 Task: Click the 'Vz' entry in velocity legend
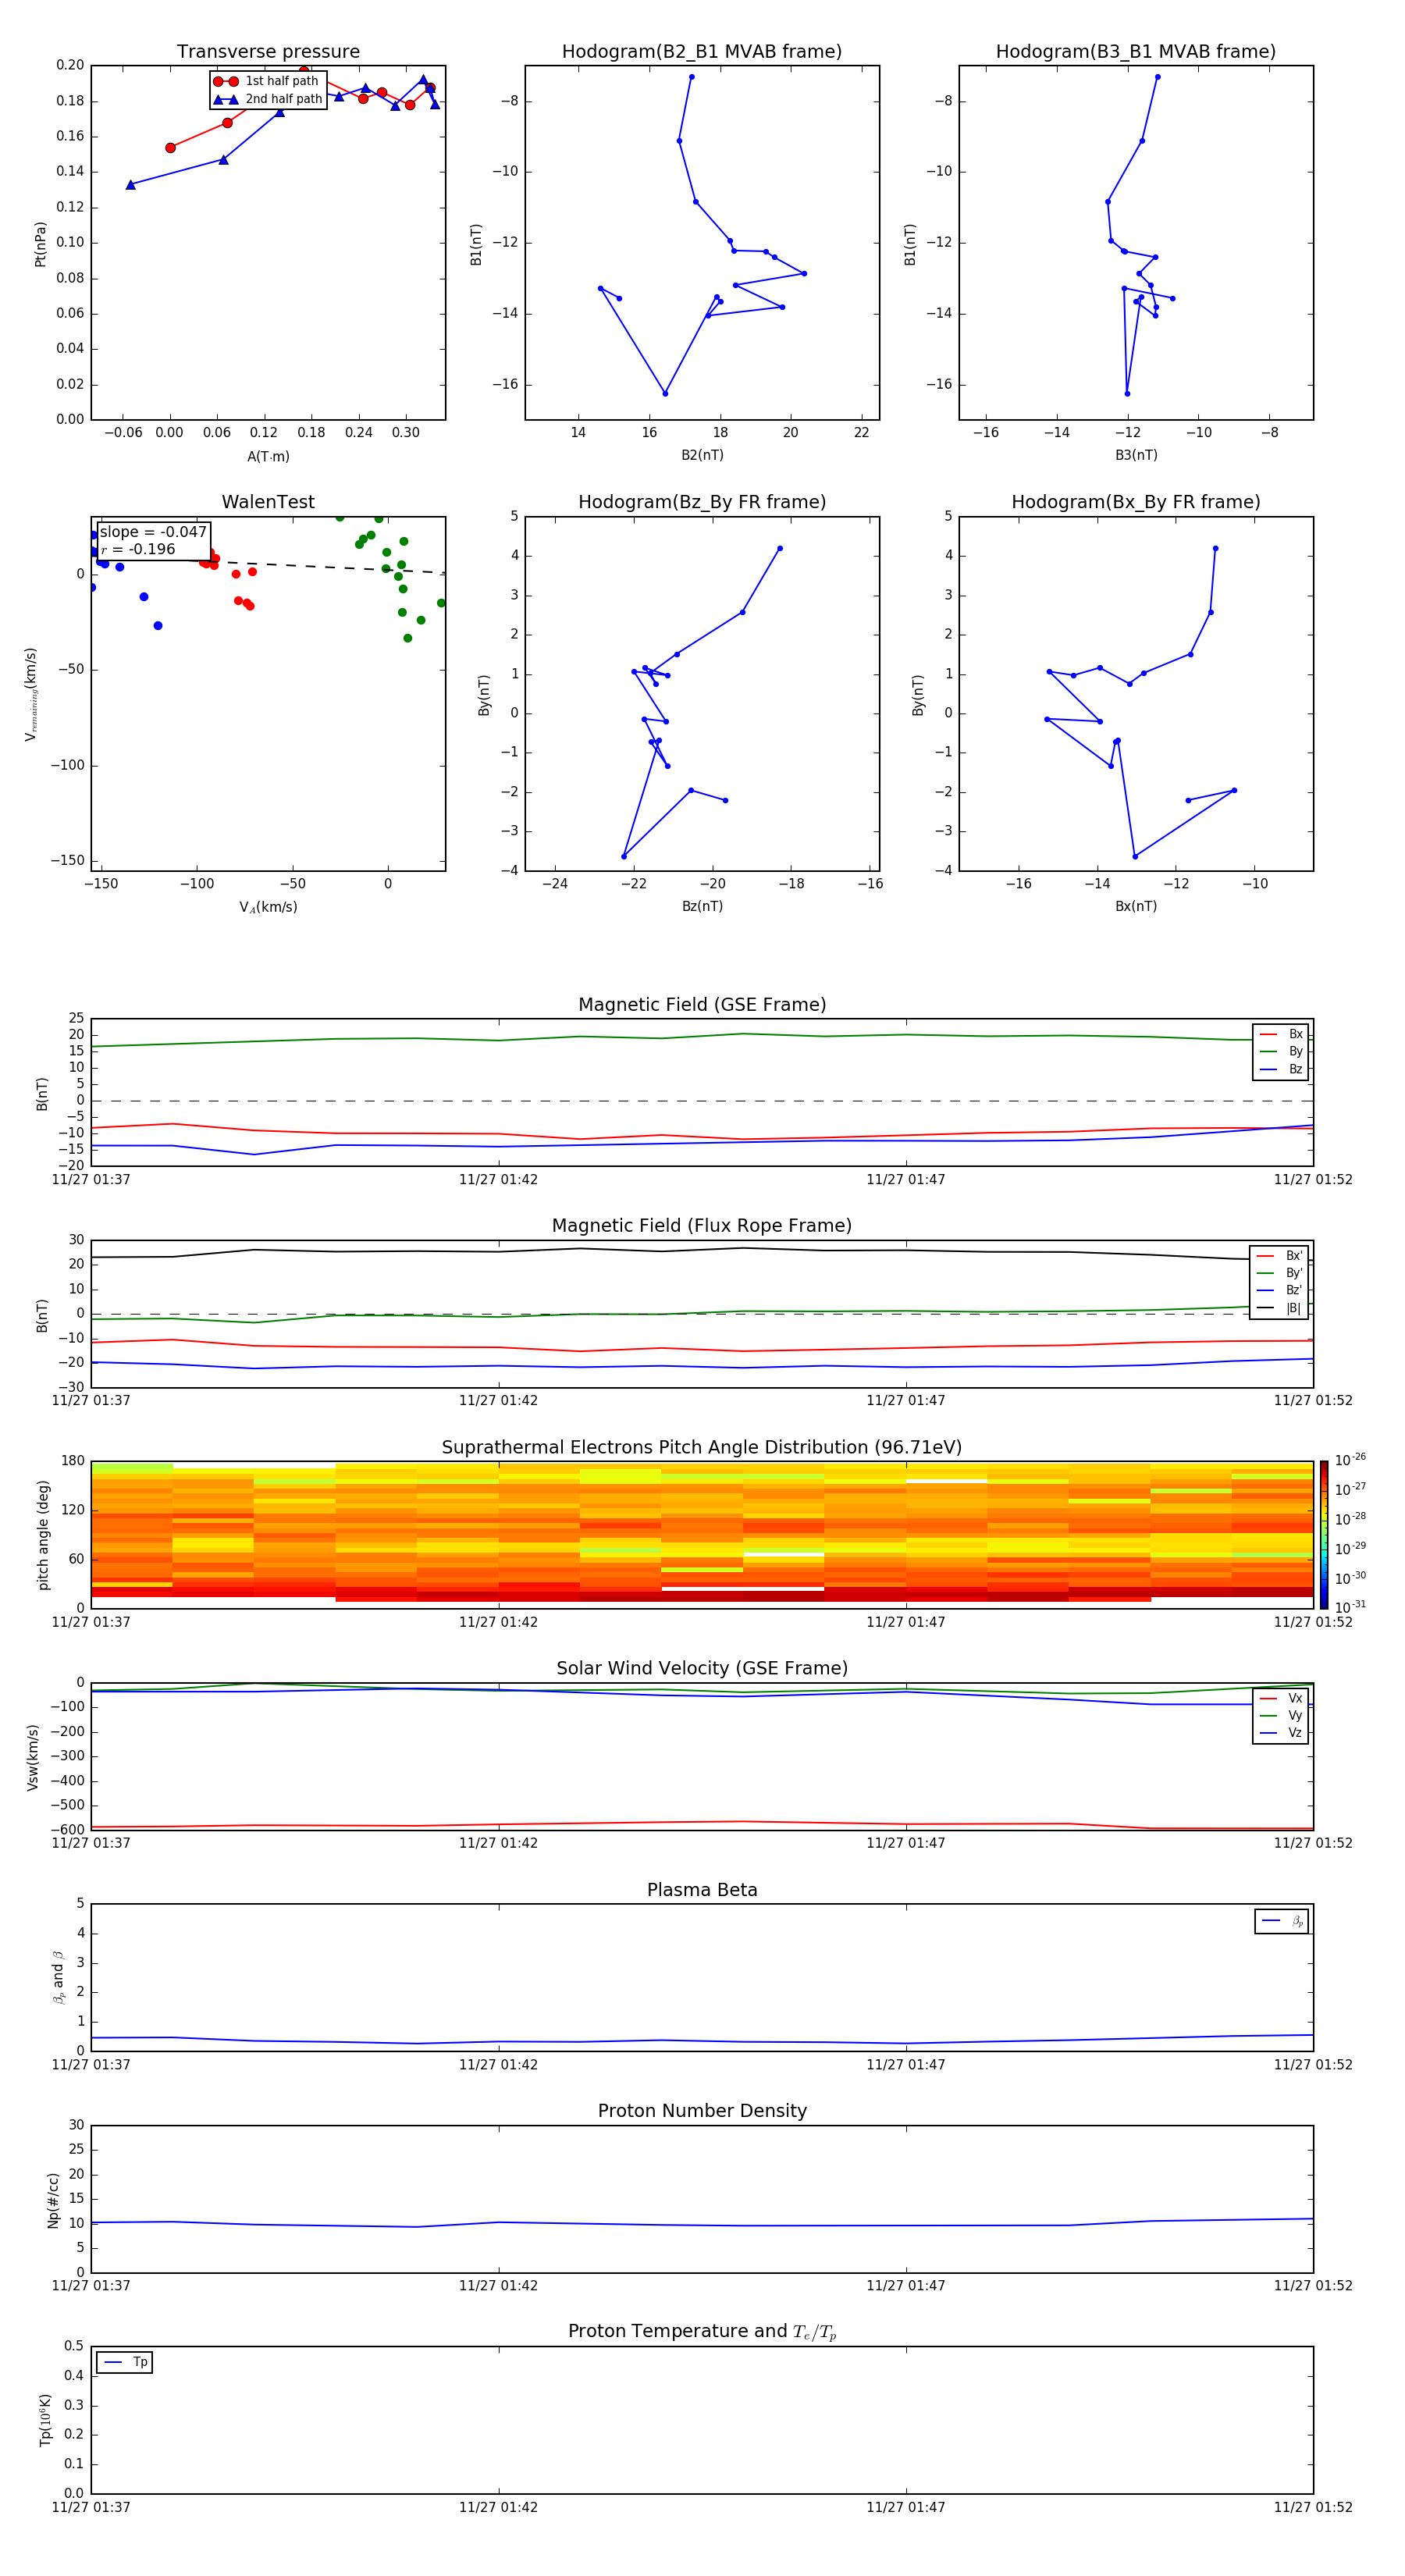point(1281,1733)
